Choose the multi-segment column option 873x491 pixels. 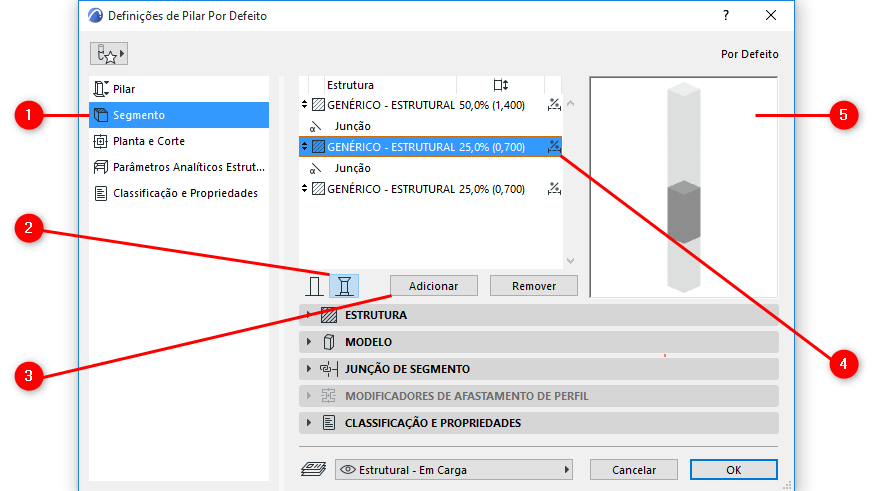click(344, 286)
